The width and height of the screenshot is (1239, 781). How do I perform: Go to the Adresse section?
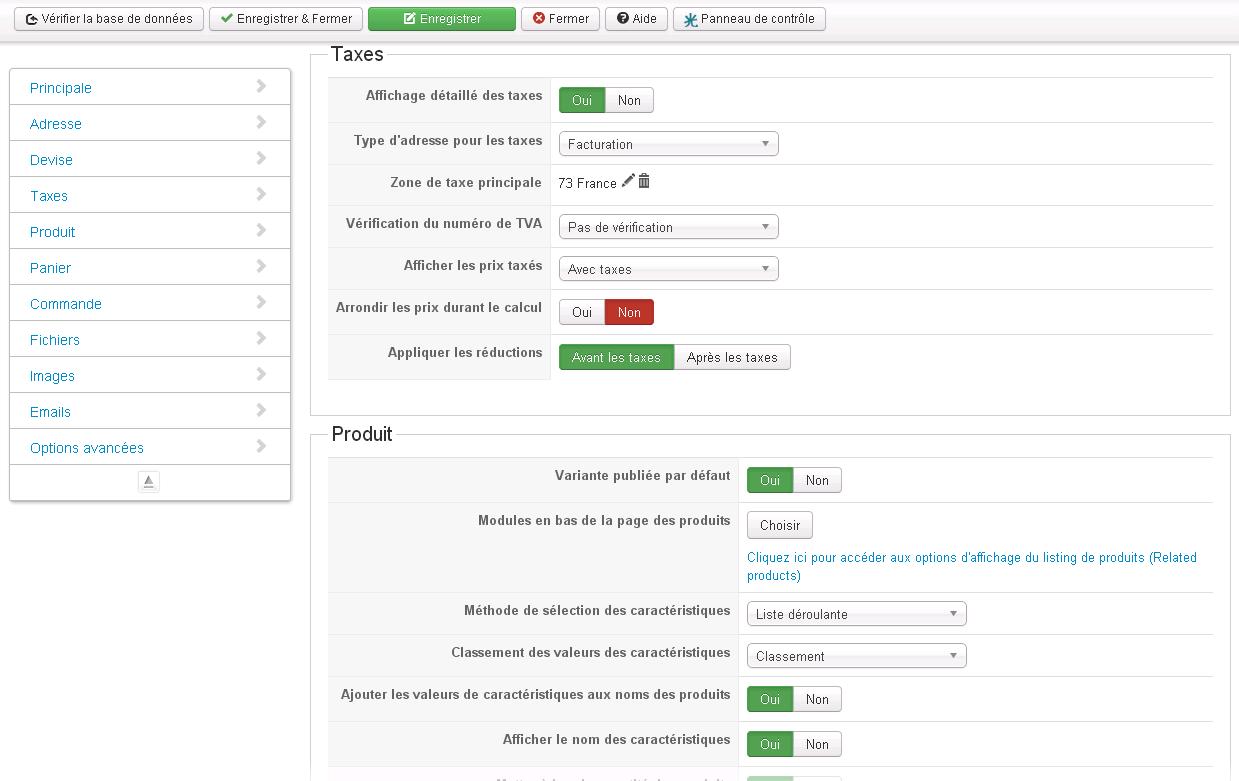coord(150,123)
